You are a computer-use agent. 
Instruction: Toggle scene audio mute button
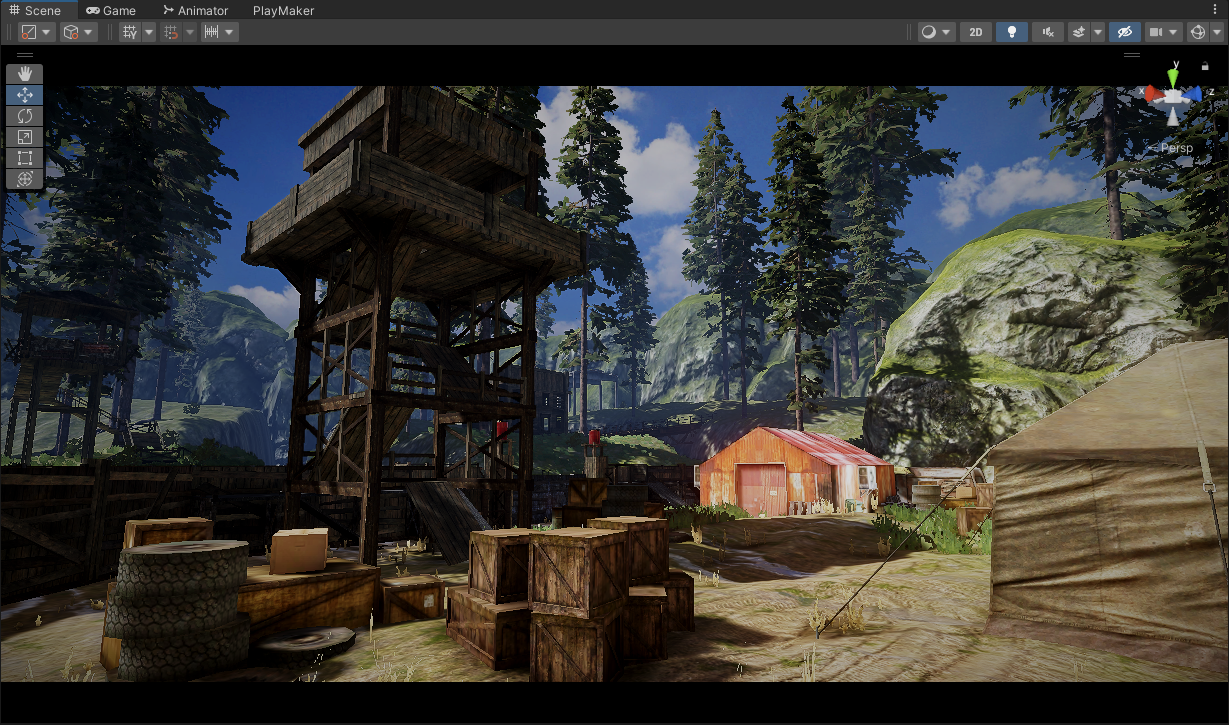point(1047,32)
